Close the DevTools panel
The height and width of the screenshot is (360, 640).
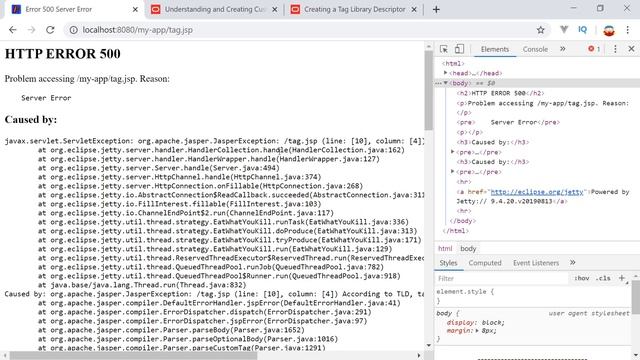[x=631, y=49]
